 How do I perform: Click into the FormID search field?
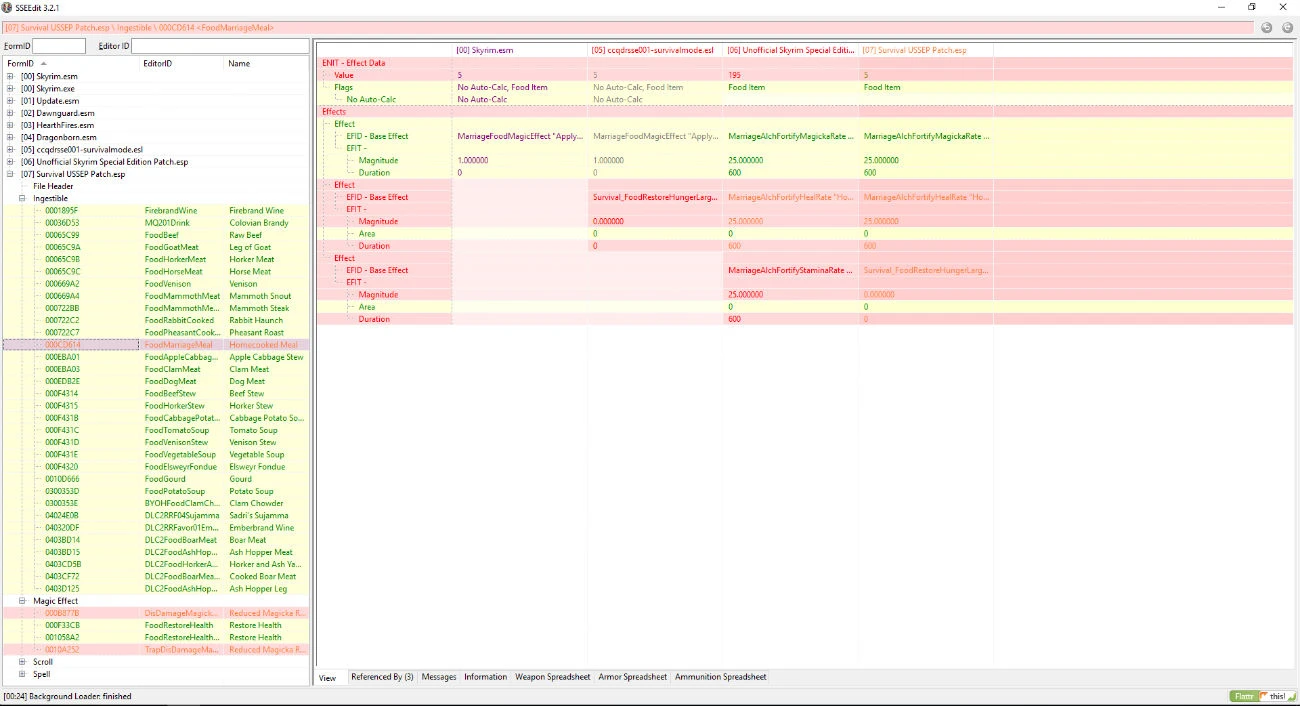click(59, 47)
